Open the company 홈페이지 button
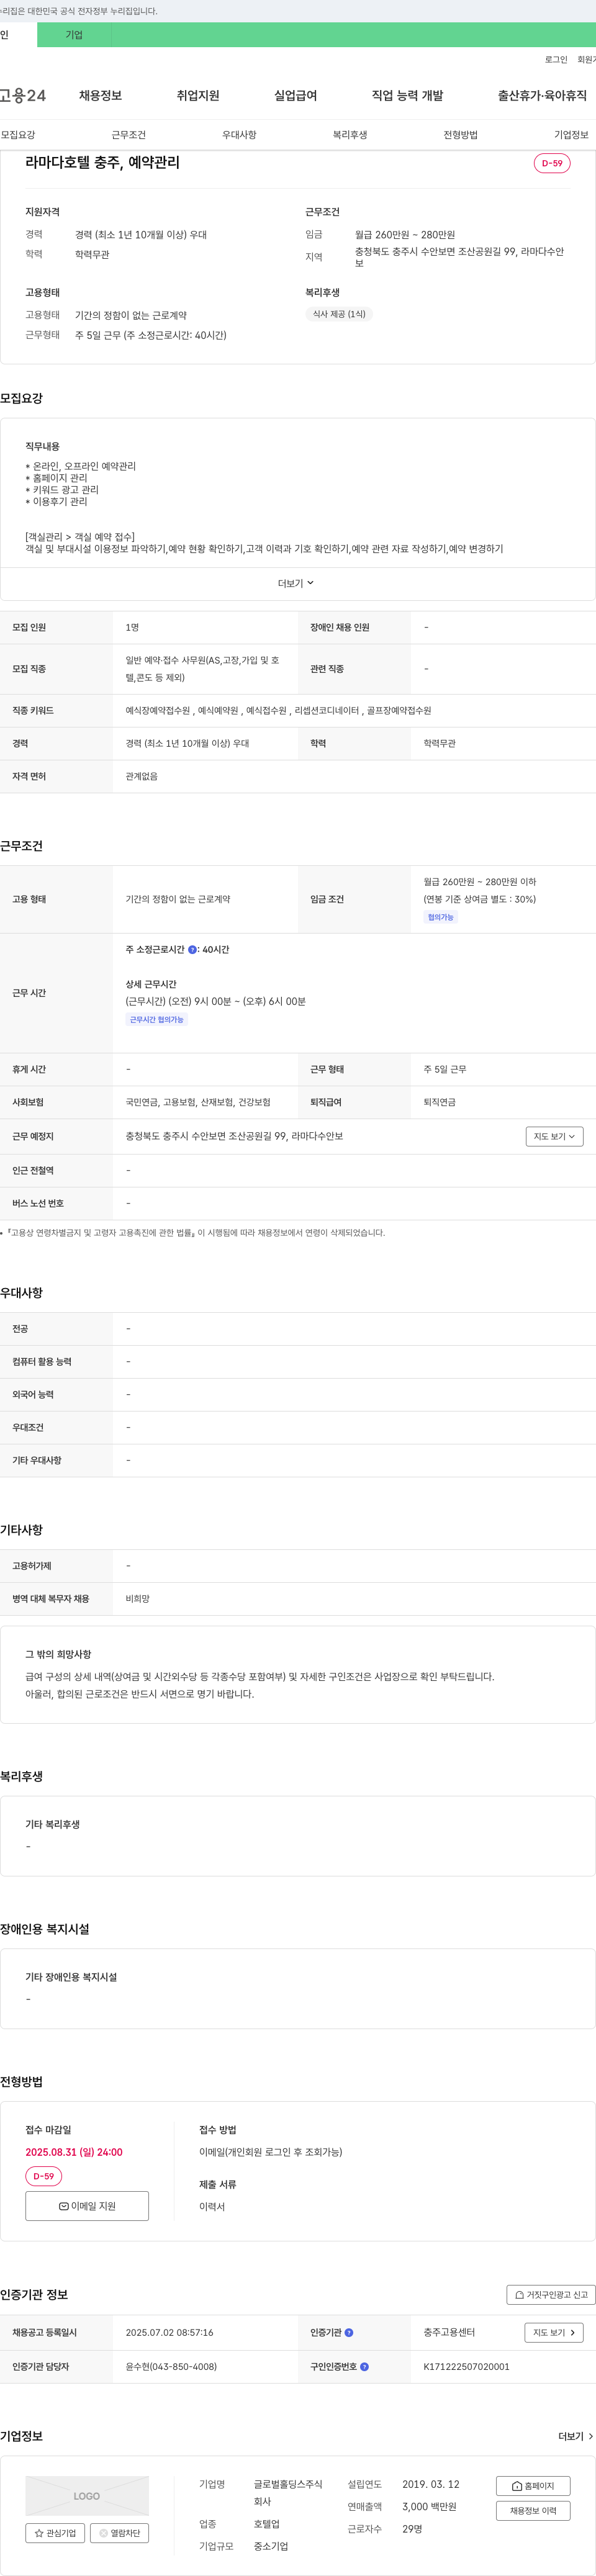The image size is (596, 2576). click(533, 2486)
